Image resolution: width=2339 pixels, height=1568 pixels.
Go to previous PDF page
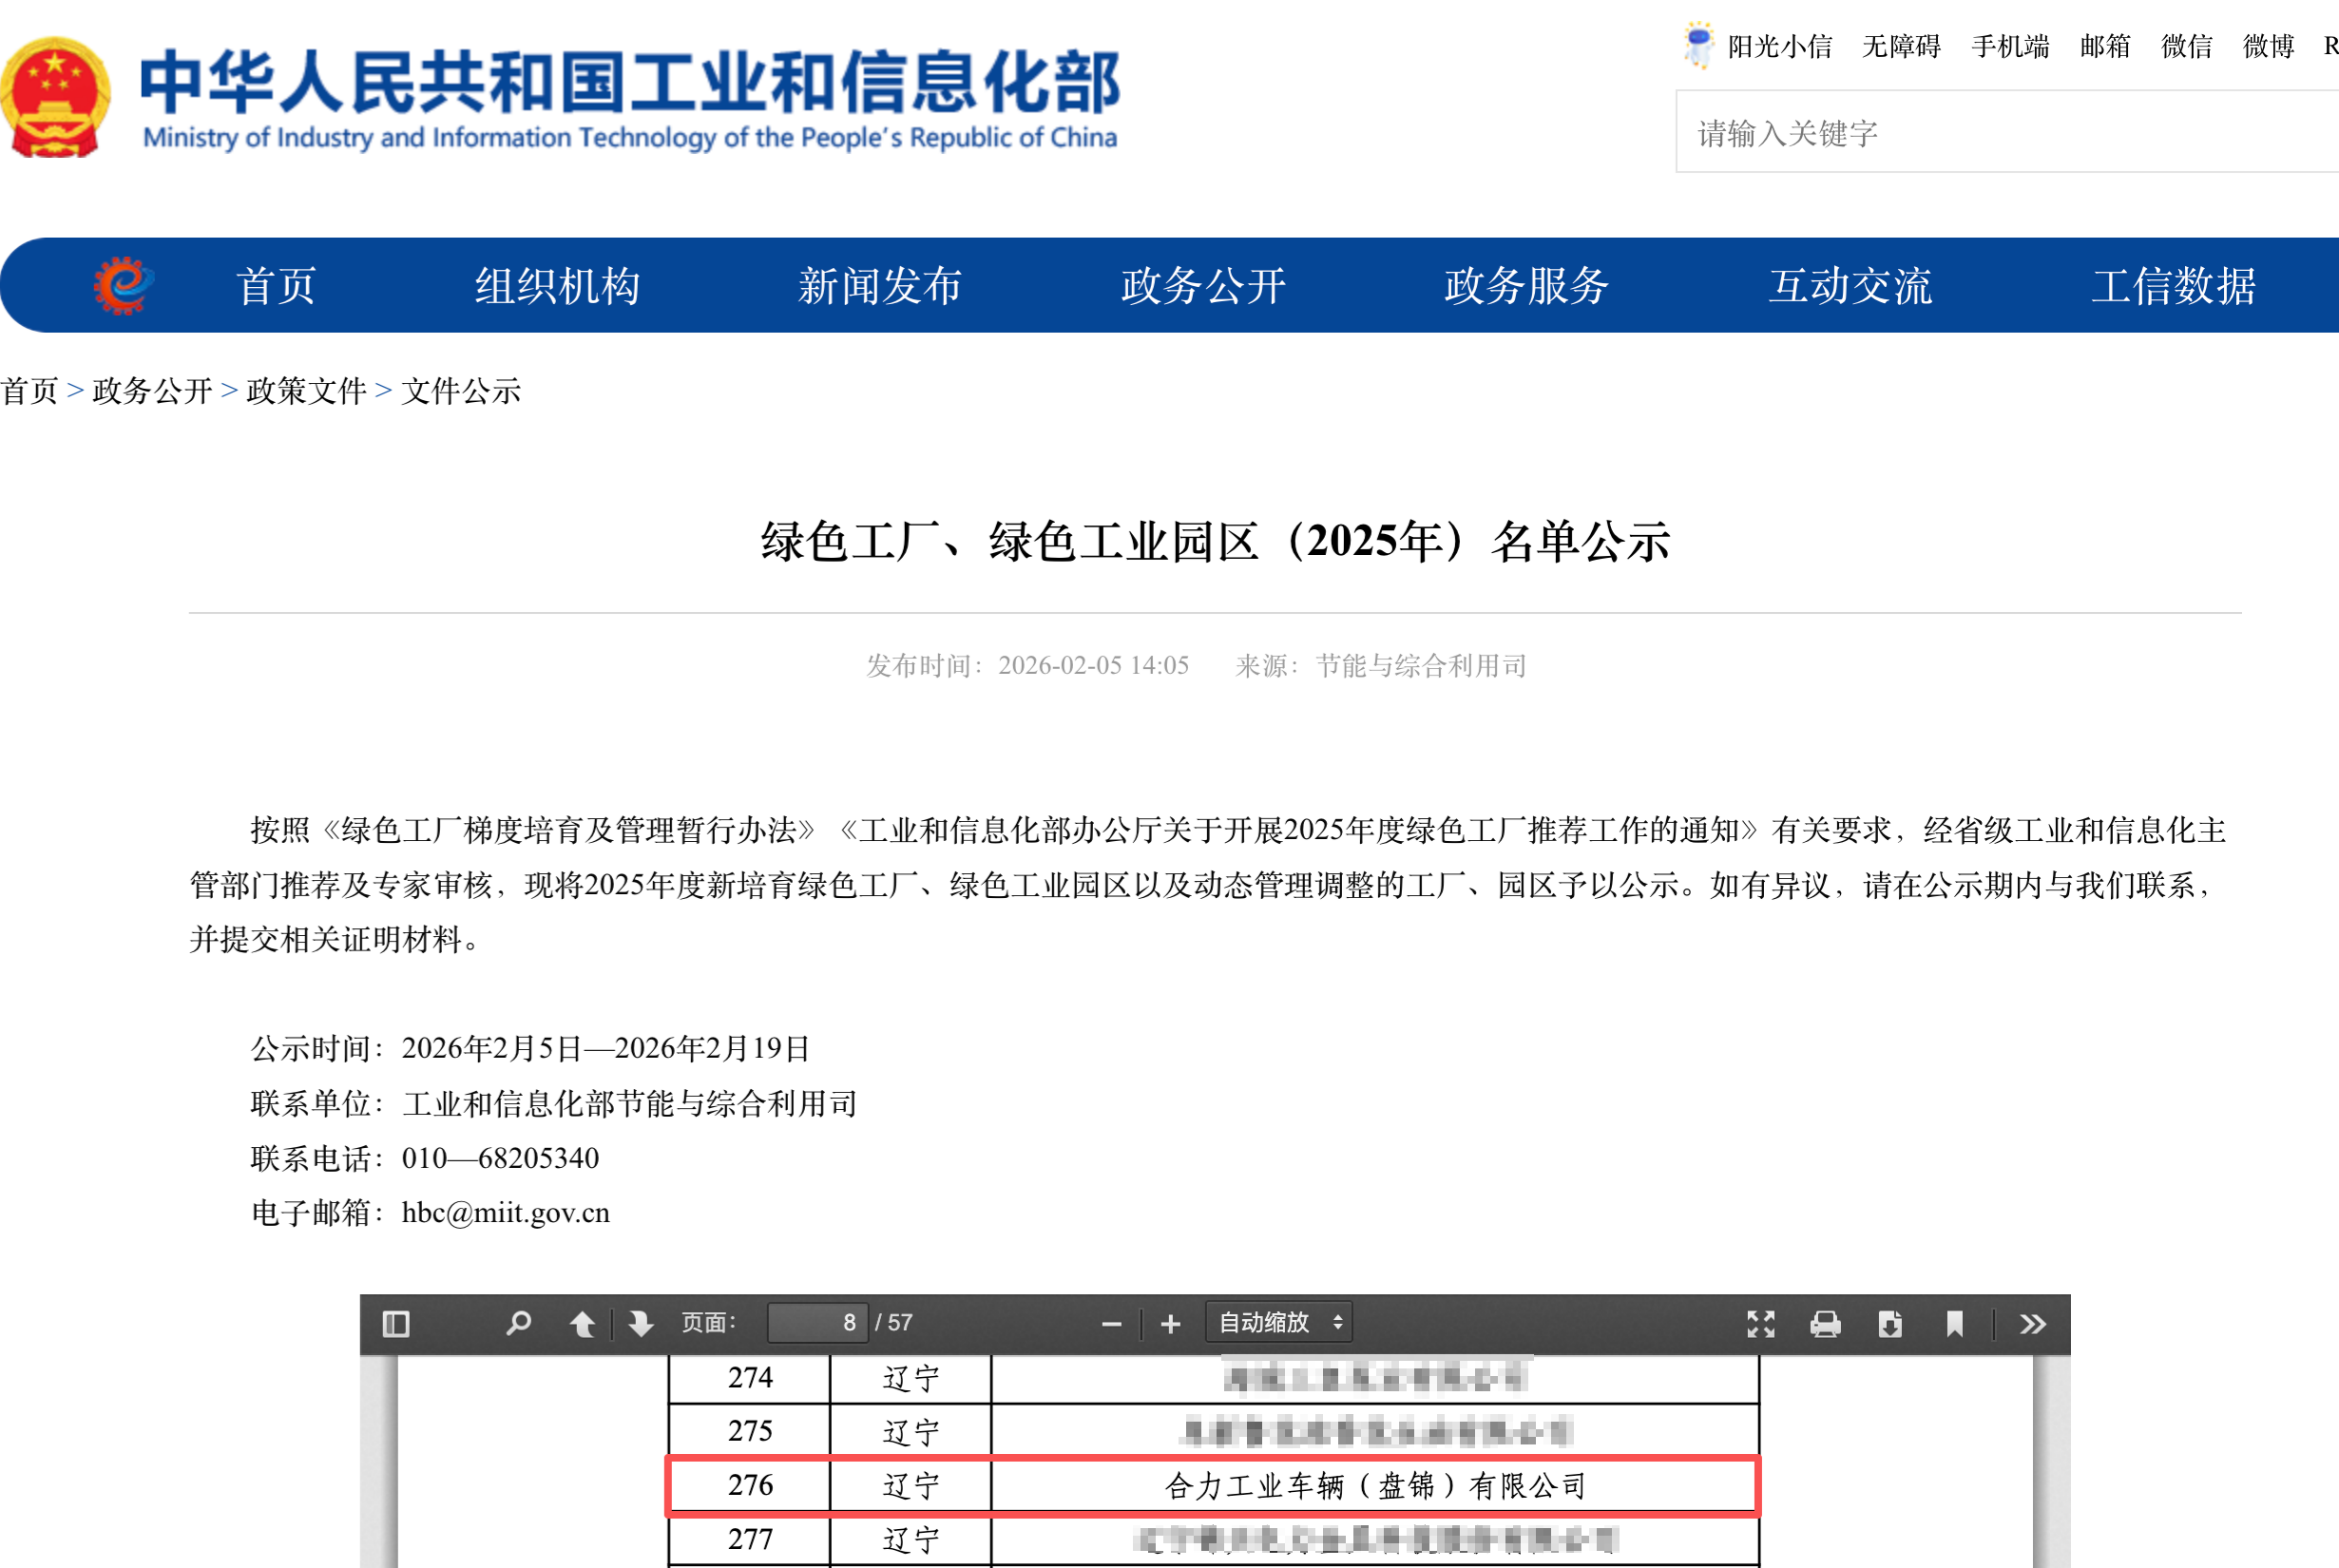pyautogui.click(x=584, y=1322)
